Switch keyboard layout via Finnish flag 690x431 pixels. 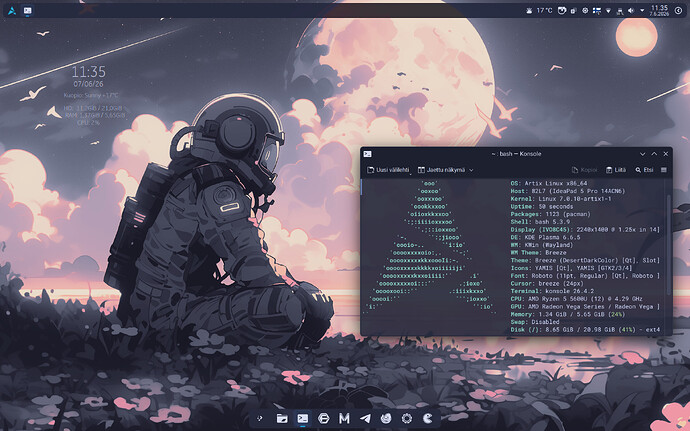click(x=597, y=11)
